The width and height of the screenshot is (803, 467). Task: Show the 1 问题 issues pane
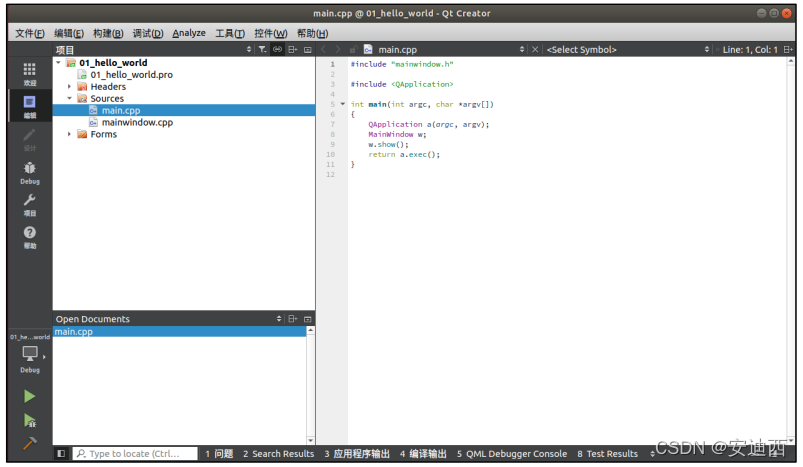[219, 454]
